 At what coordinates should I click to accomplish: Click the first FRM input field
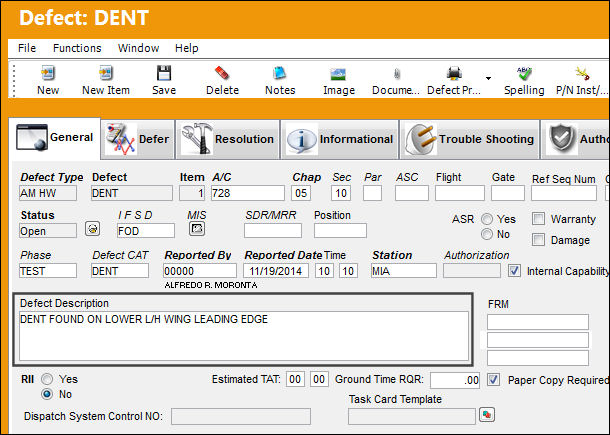pos(538,322)
